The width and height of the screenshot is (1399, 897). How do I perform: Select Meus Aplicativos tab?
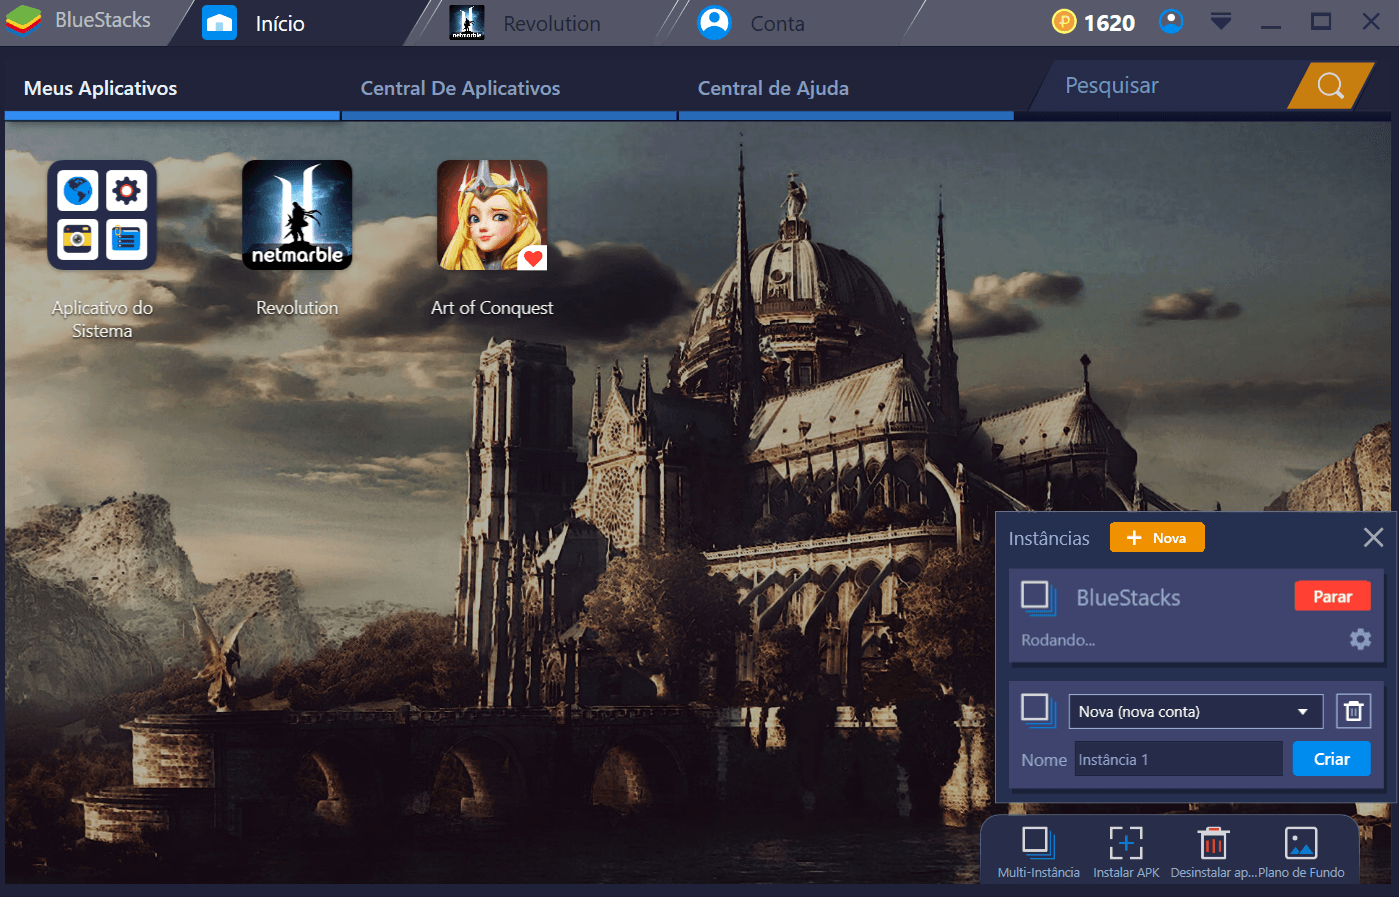(172, 89)
